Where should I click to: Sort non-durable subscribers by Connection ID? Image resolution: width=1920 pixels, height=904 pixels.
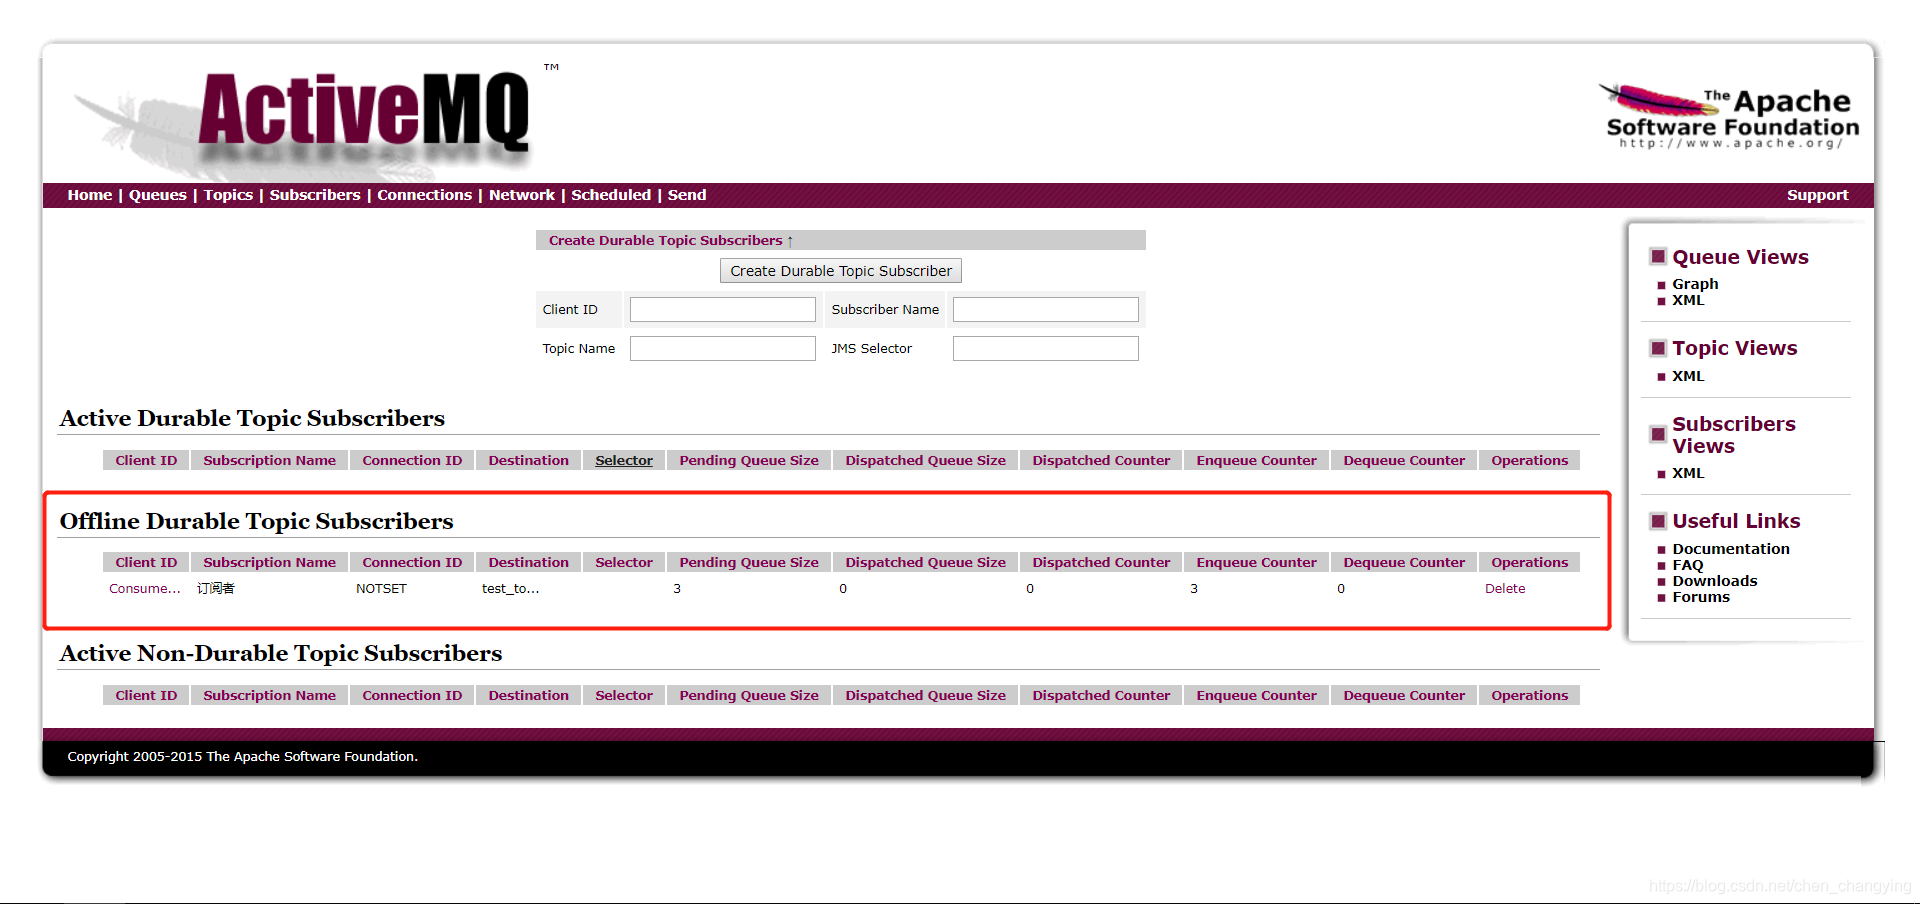click(x=412, y=695)
